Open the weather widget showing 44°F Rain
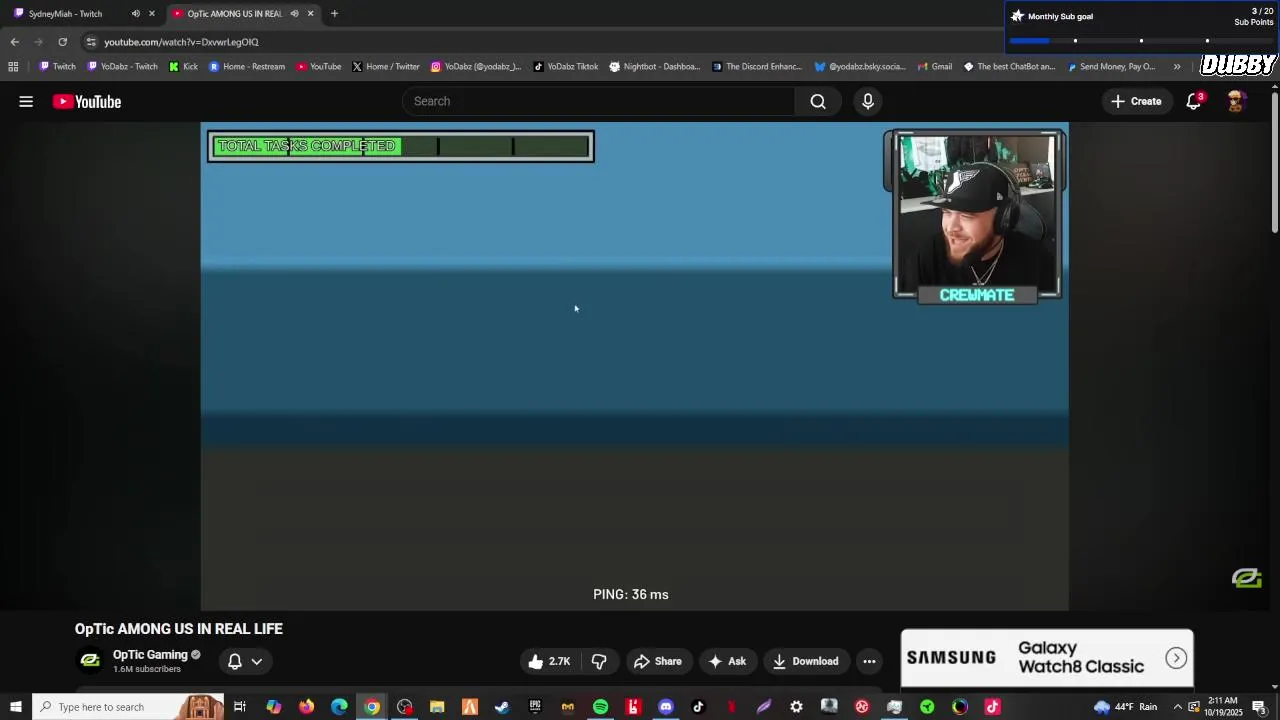Image resolution: width=1280 pixels, height=720 pixels. click(x=1125, y=707)
